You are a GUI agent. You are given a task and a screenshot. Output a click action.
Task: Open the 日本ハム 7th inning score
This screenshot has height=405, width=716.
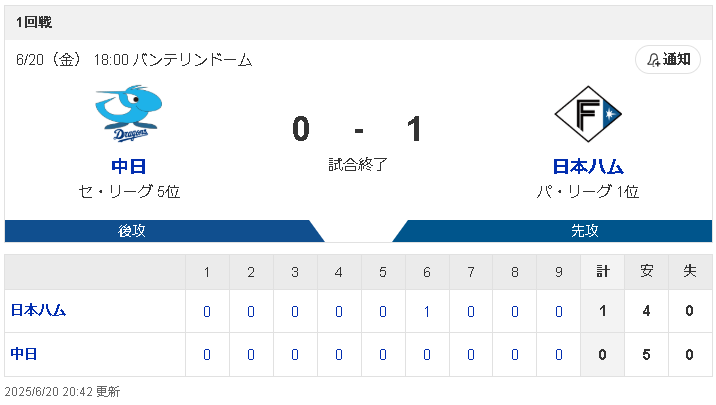coord(471,311)
